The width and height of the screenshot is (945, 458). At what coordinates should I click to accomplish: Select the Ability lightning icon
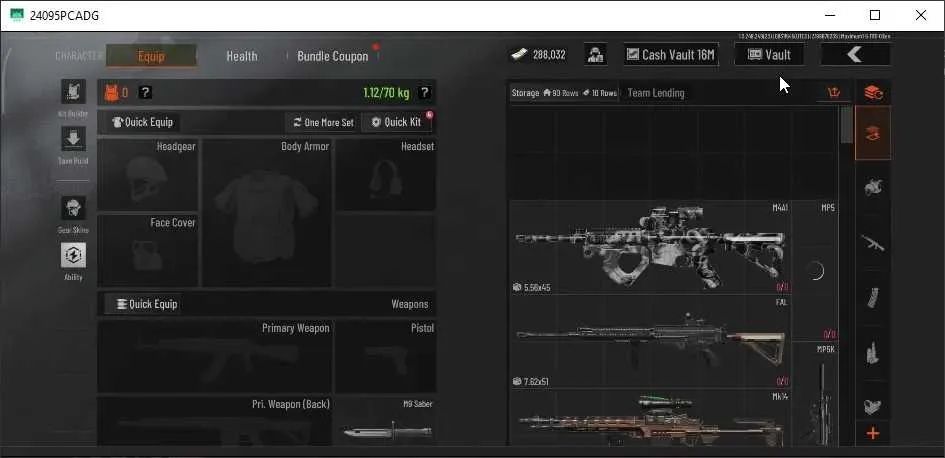tap(73, 255)
